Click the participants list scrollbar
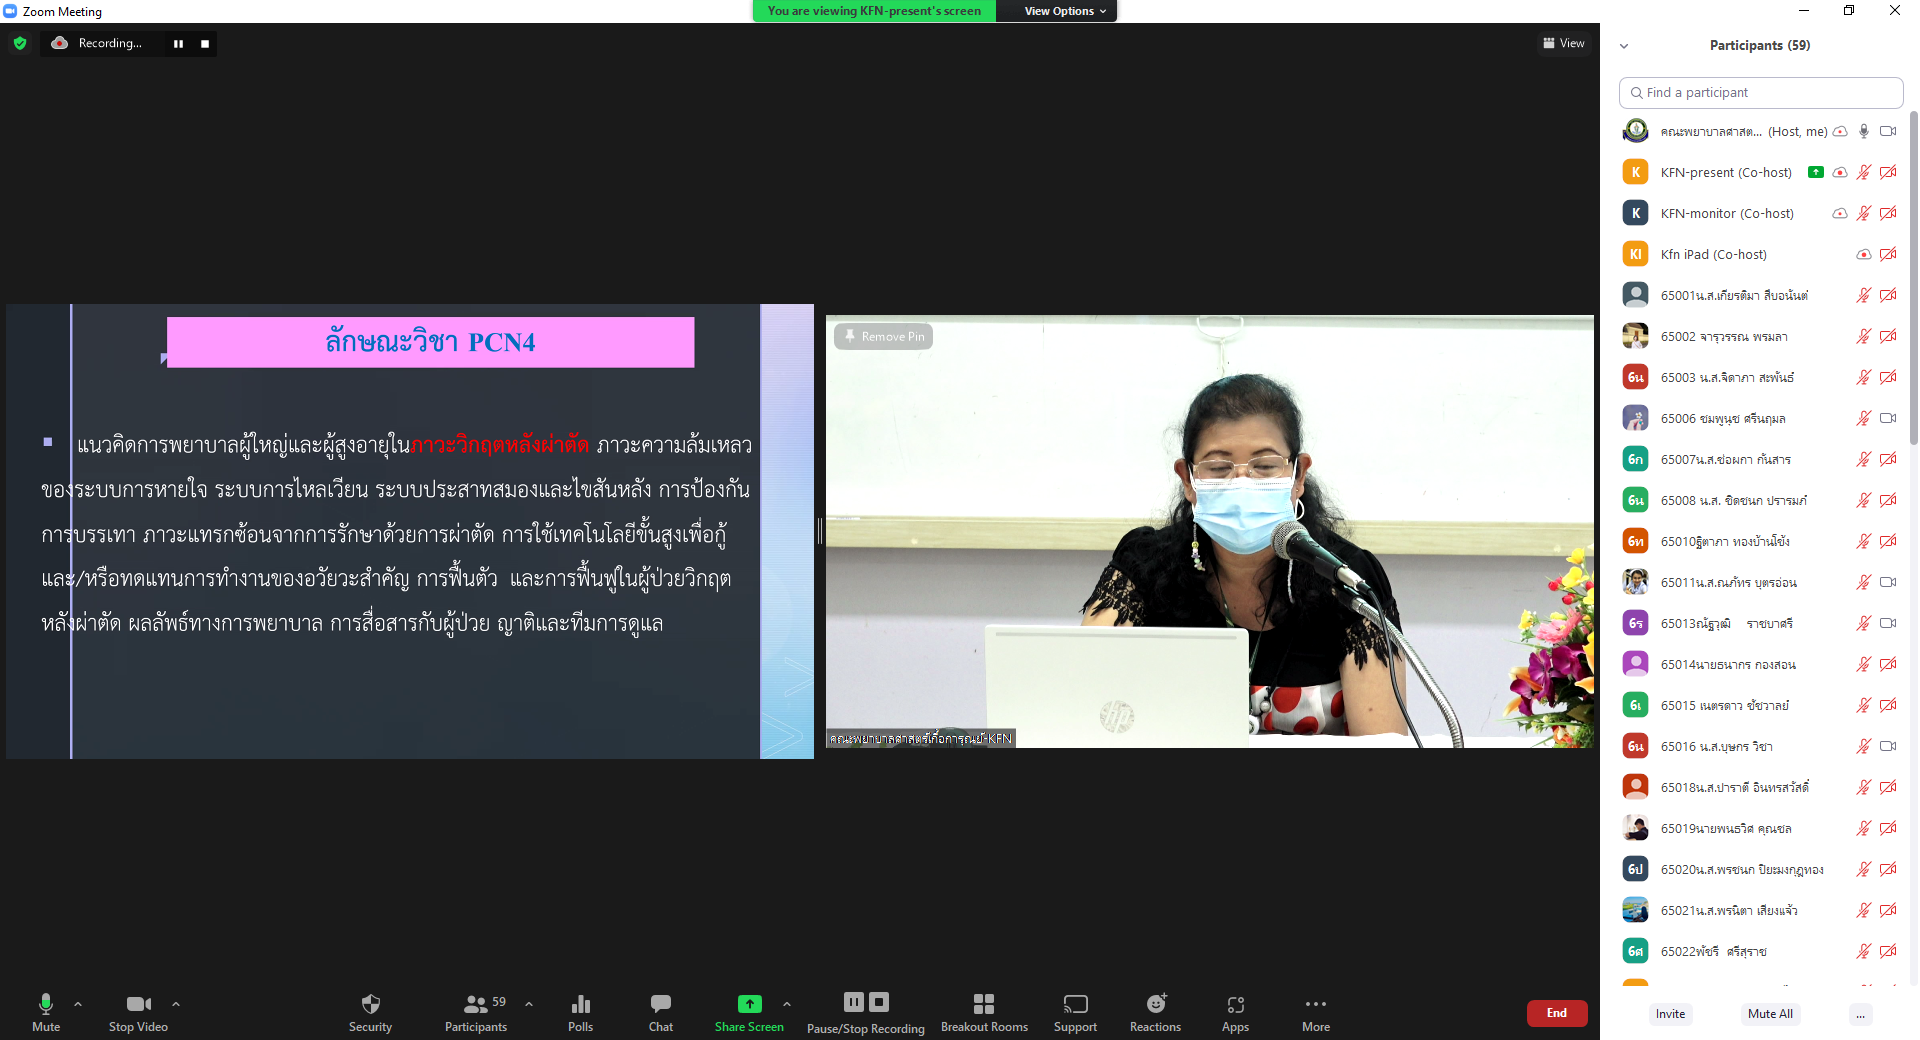This screenshot has height=1040, width=1920. click(1914, 280)
